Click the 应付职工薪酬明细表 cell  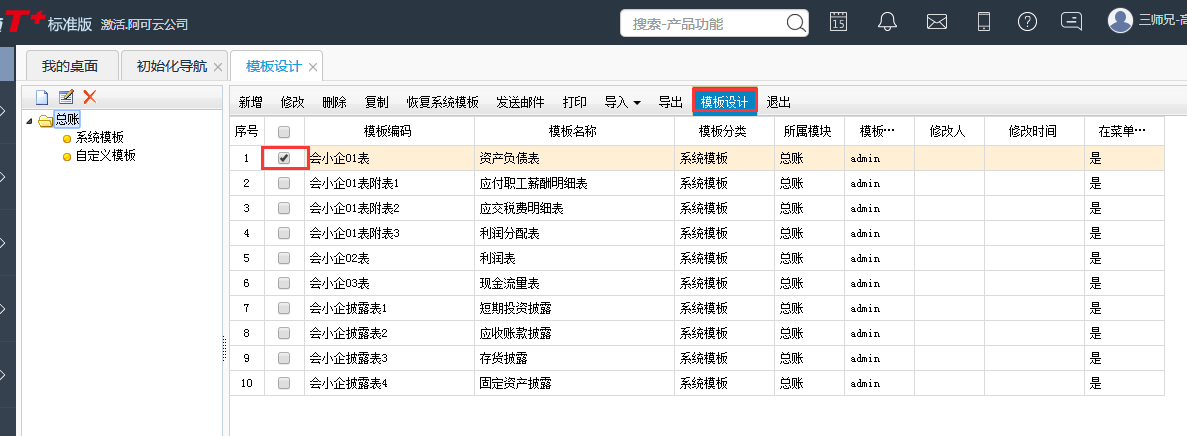pos(574,183)
